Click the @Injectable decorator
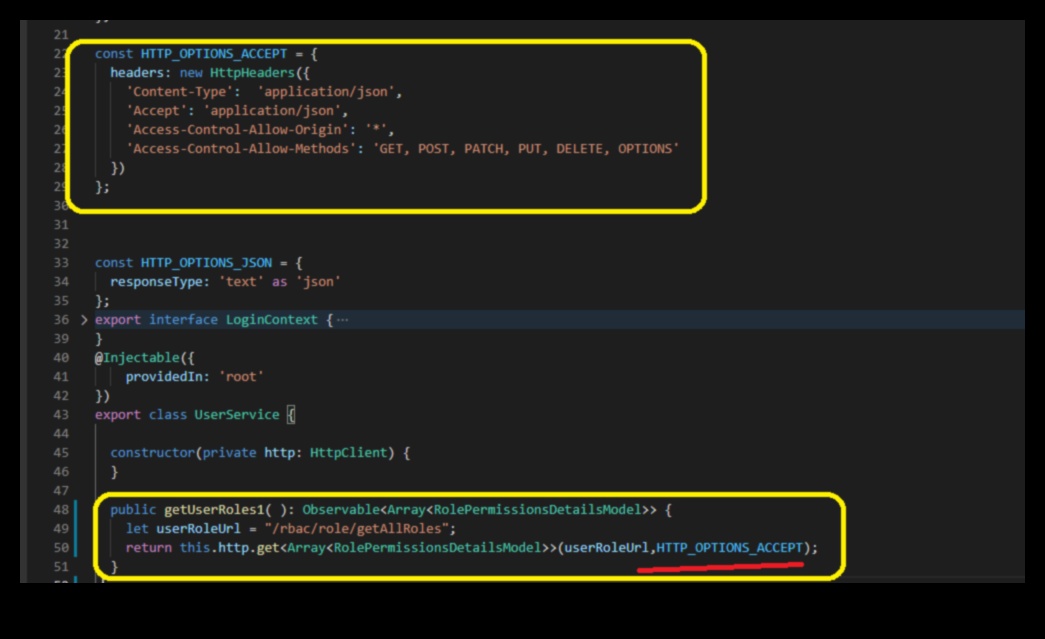The image size is (1045, 639). pyautogui.click(x=133, y=358)
